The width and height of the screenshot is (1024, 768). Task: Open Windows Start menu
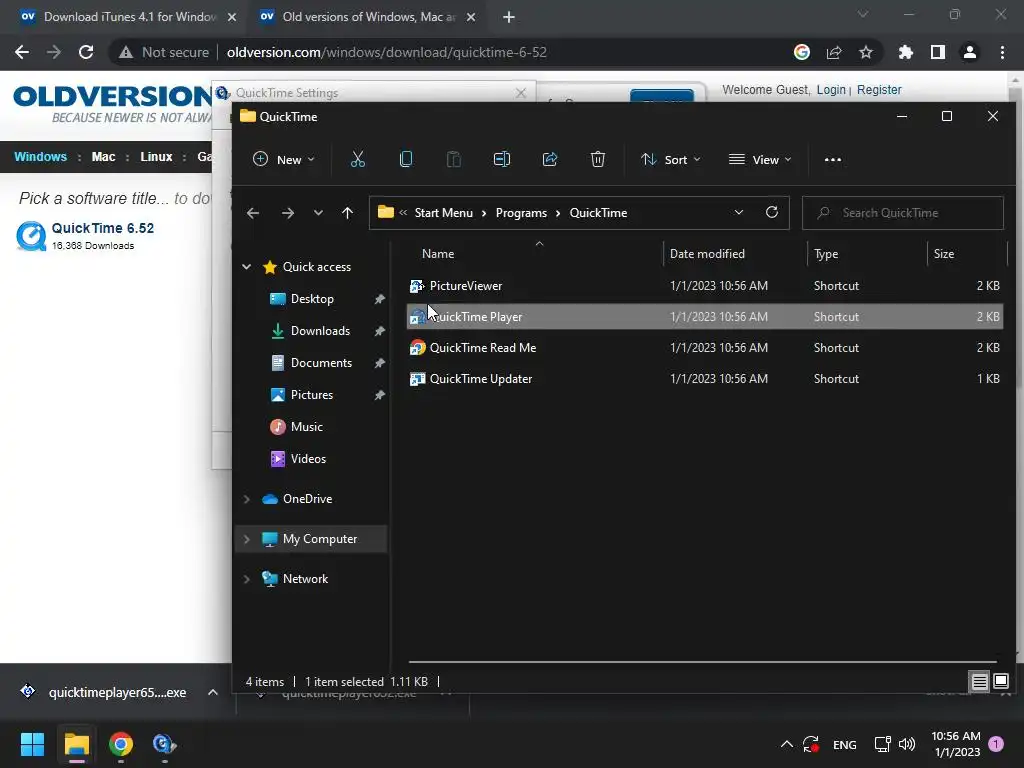coord(32,744)
